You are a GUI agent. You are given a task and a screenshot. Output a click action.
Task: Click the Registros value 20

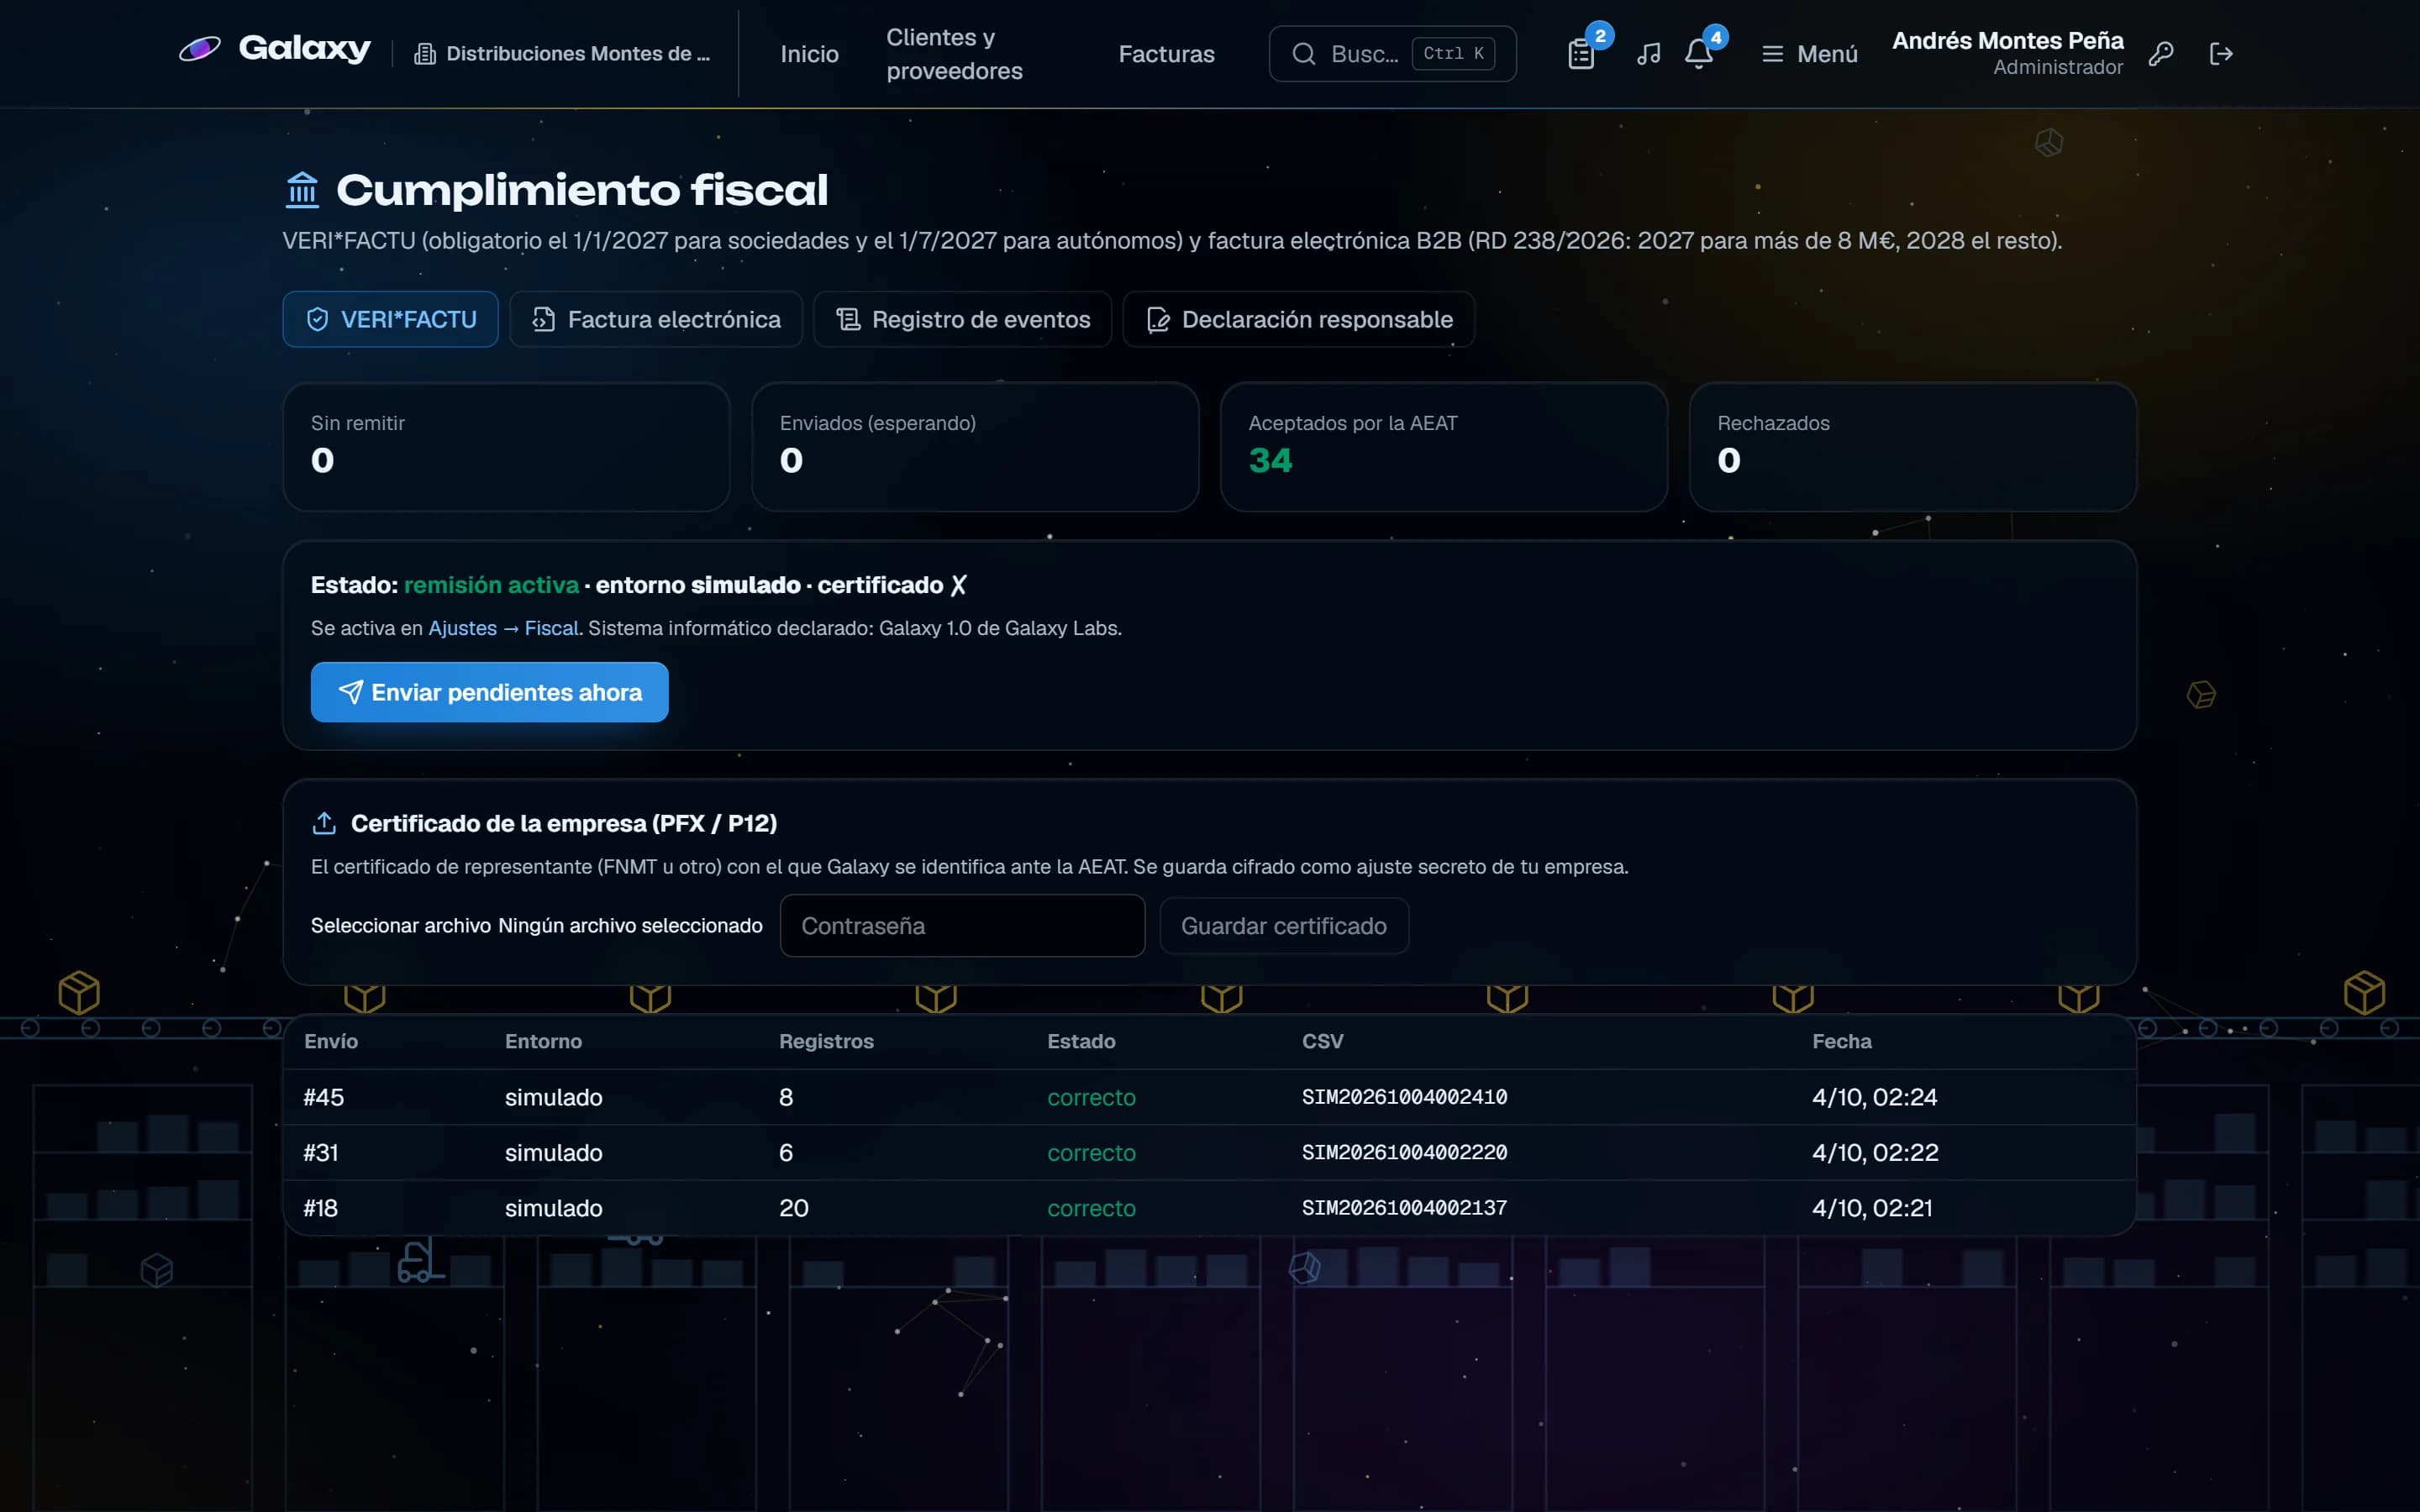tap(794, 1208)
